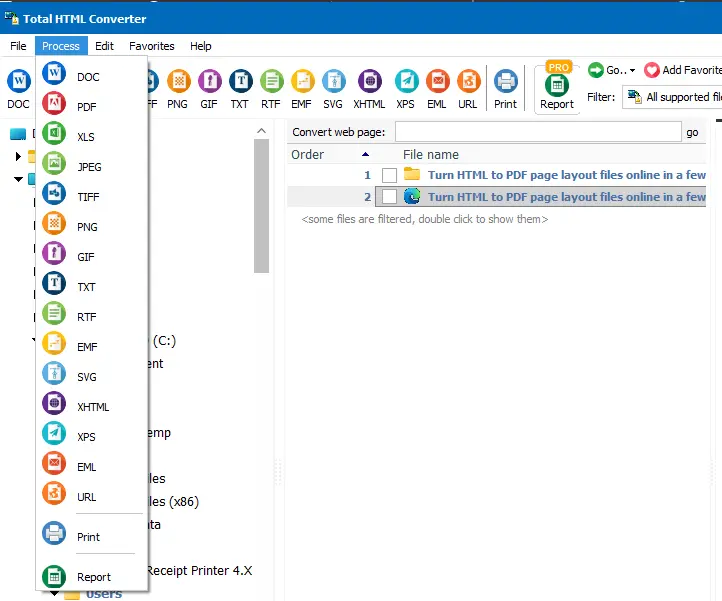Click the green Go arrow icon
The width and height of the screenshot is (722, 601).
(x=595, y=70)
